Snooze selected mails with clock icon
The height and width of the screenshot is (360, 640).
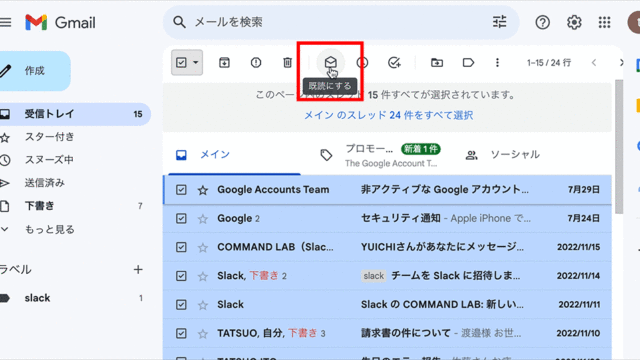[362, 62]
